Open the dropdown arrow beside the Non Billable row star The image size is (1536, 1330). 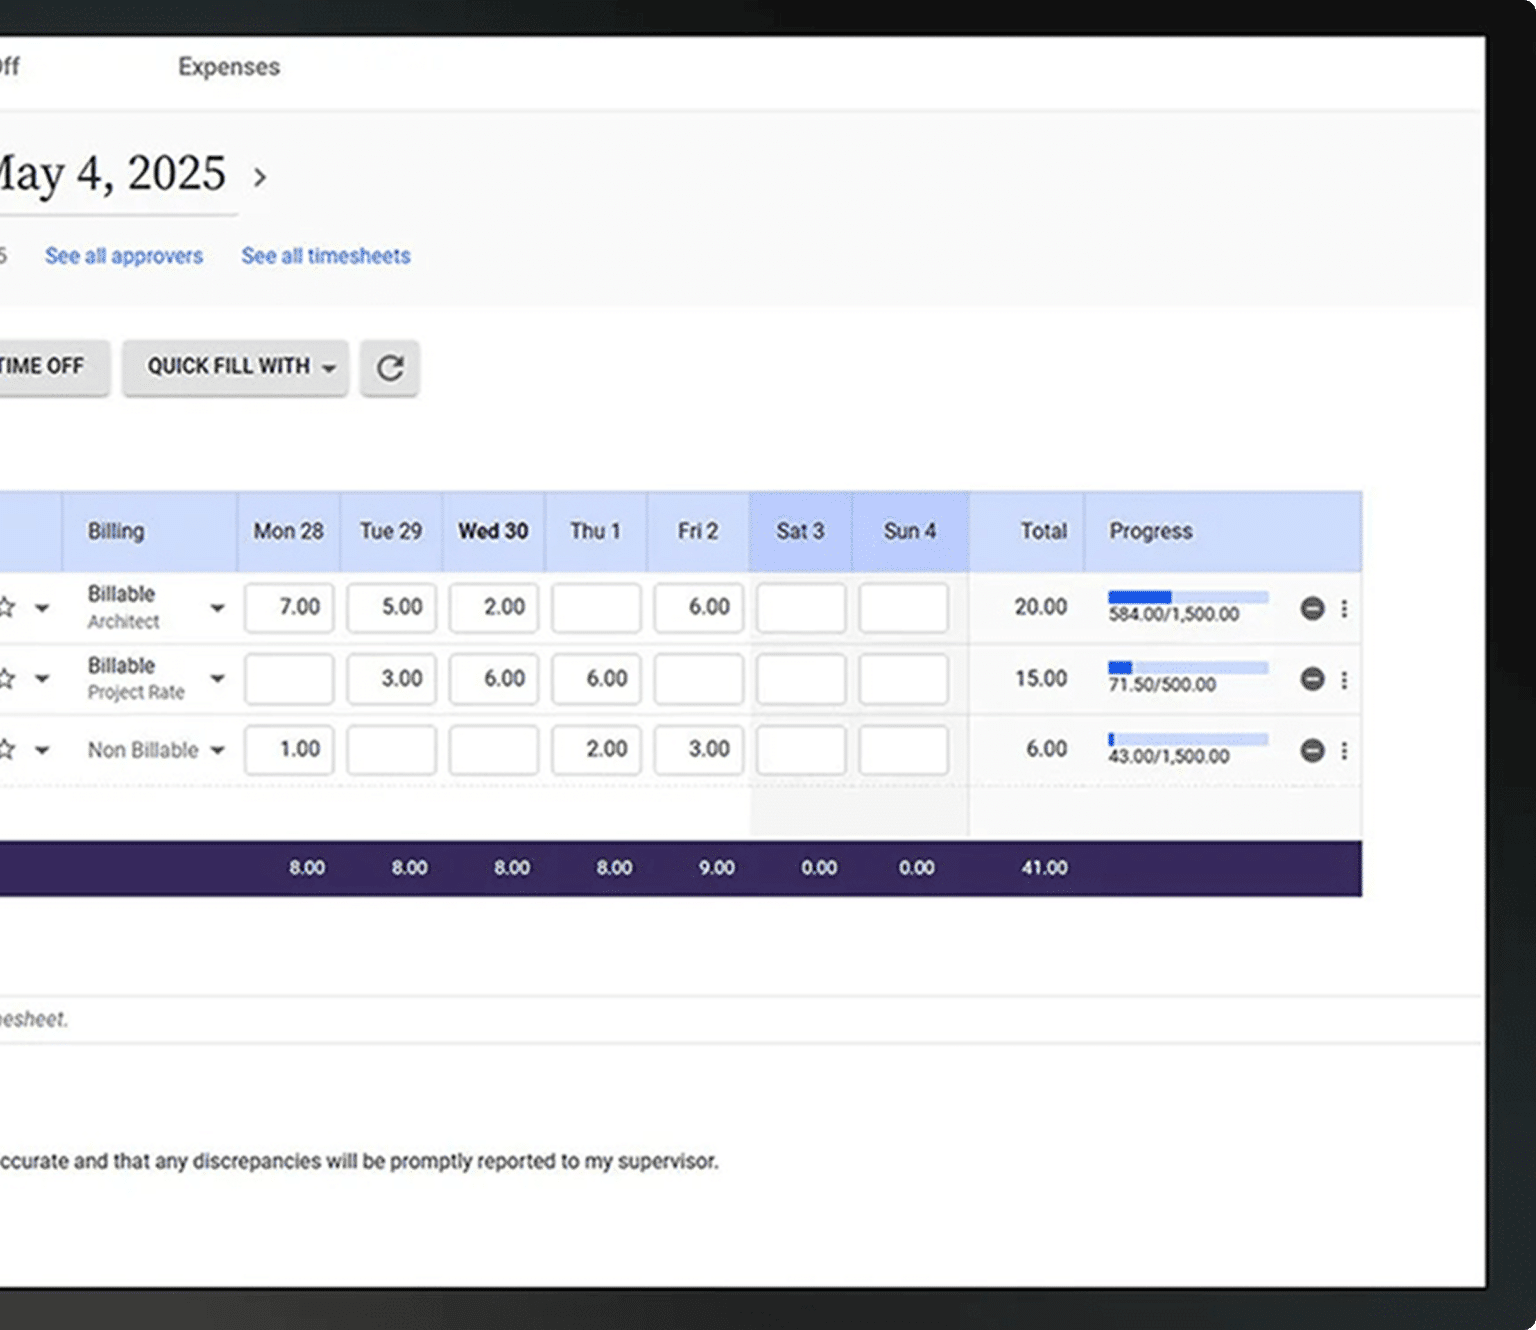[42, 750]
